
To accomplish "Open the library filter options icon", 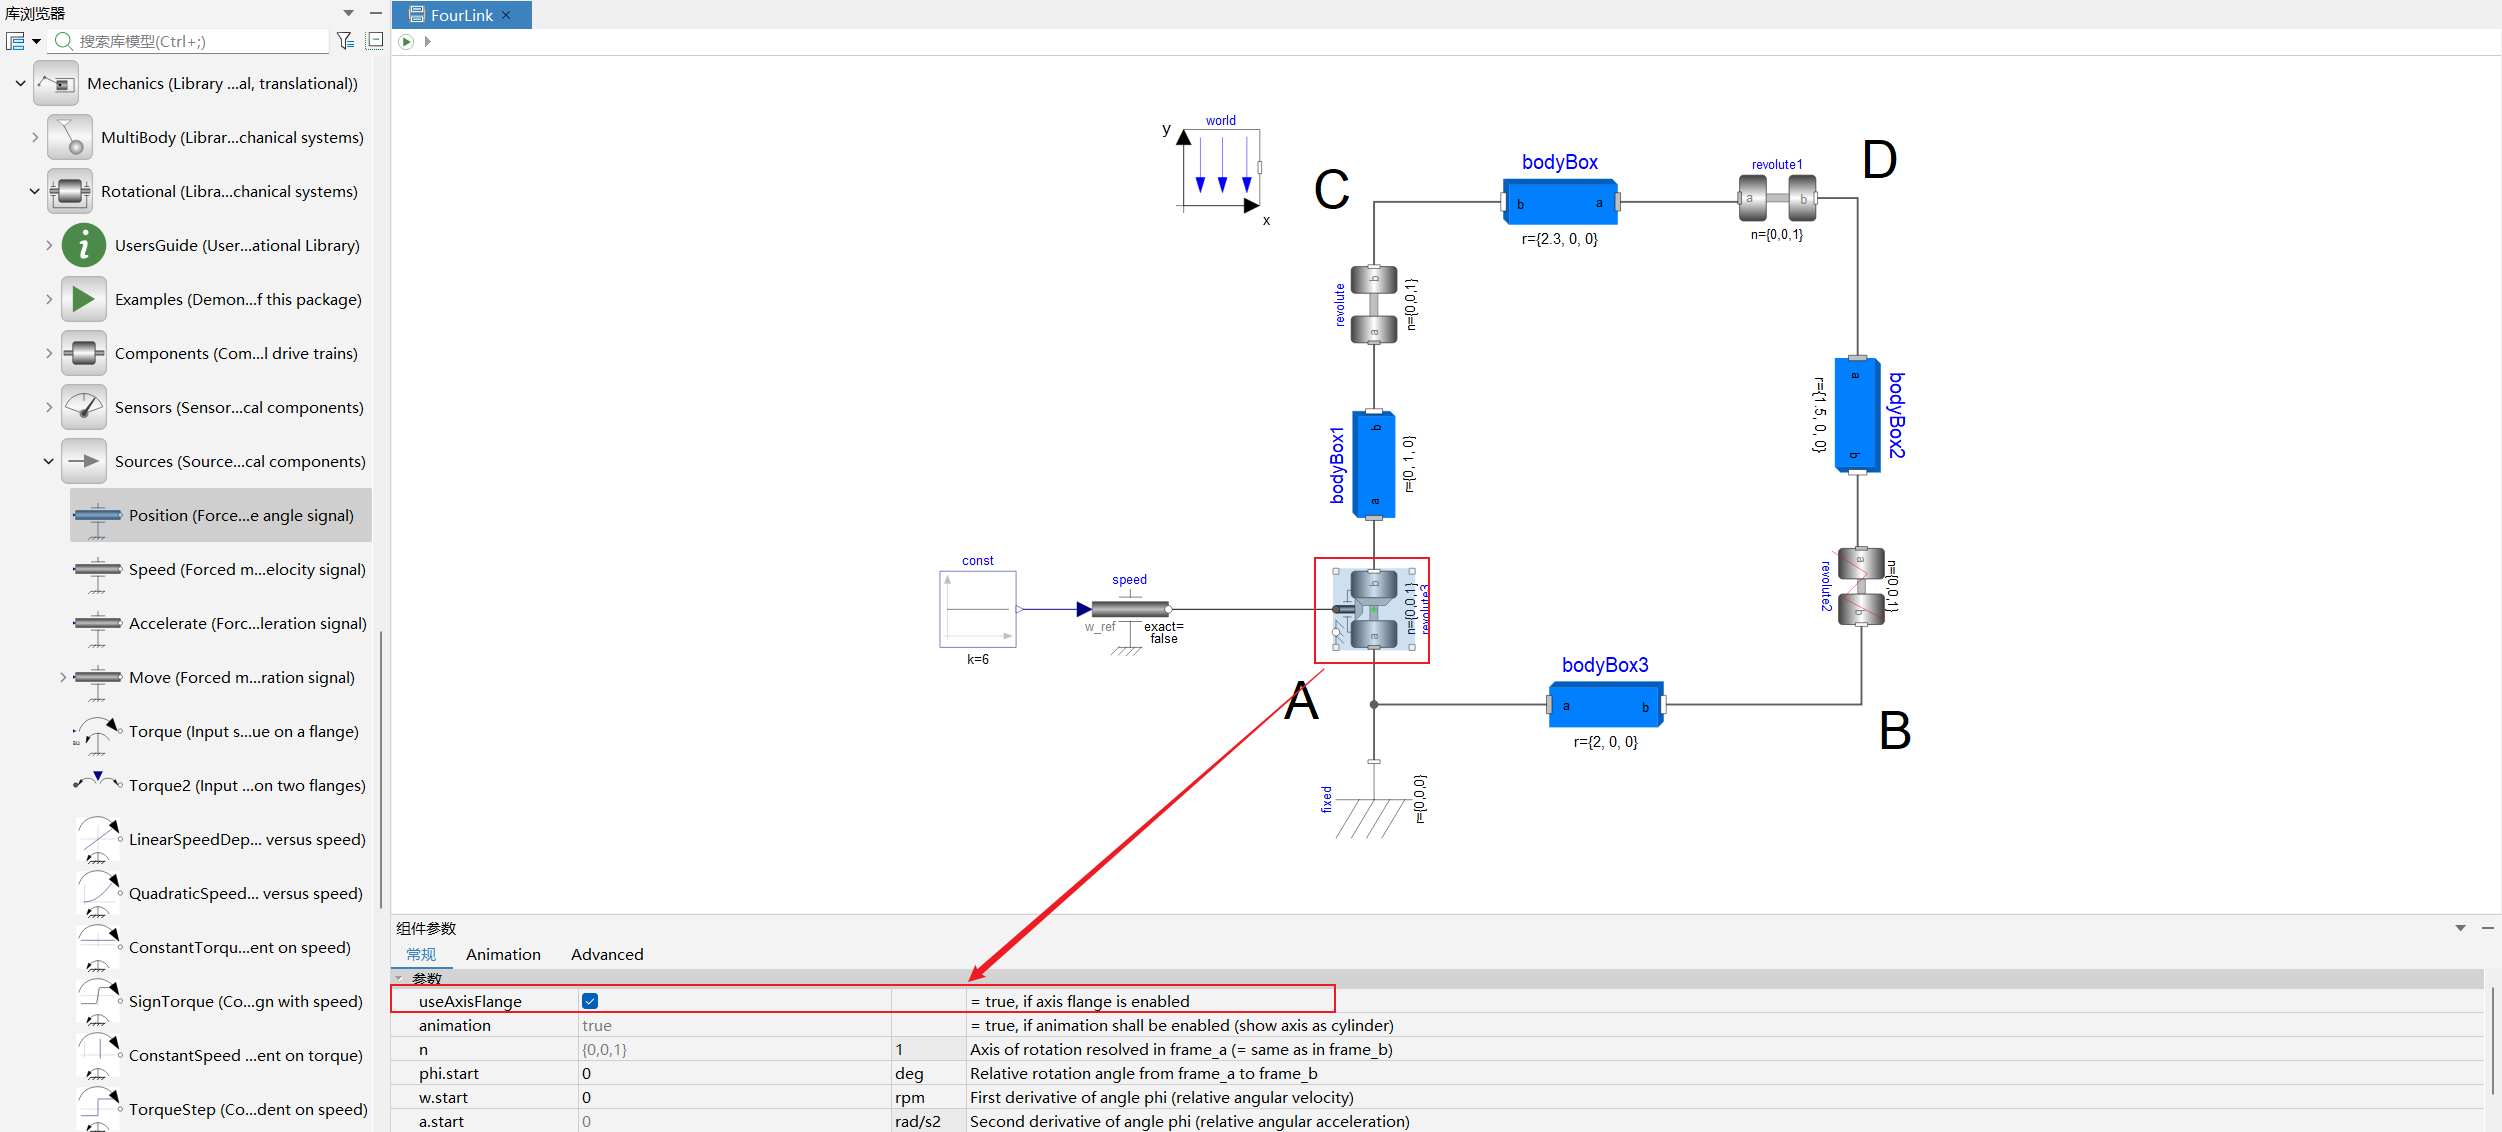I will [345, 41].
